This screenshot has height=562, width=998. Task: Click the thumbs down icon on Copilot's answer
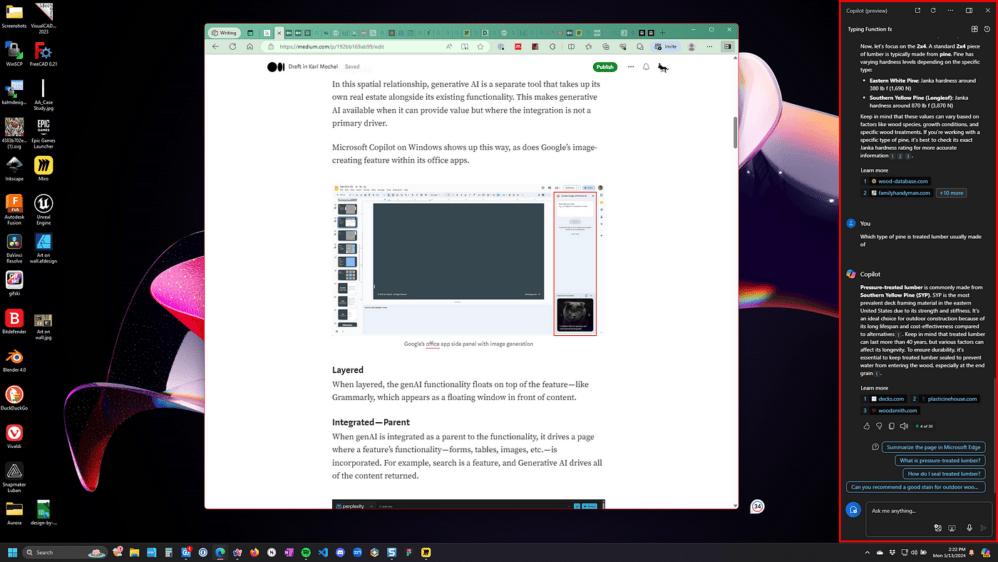point(879,426)
